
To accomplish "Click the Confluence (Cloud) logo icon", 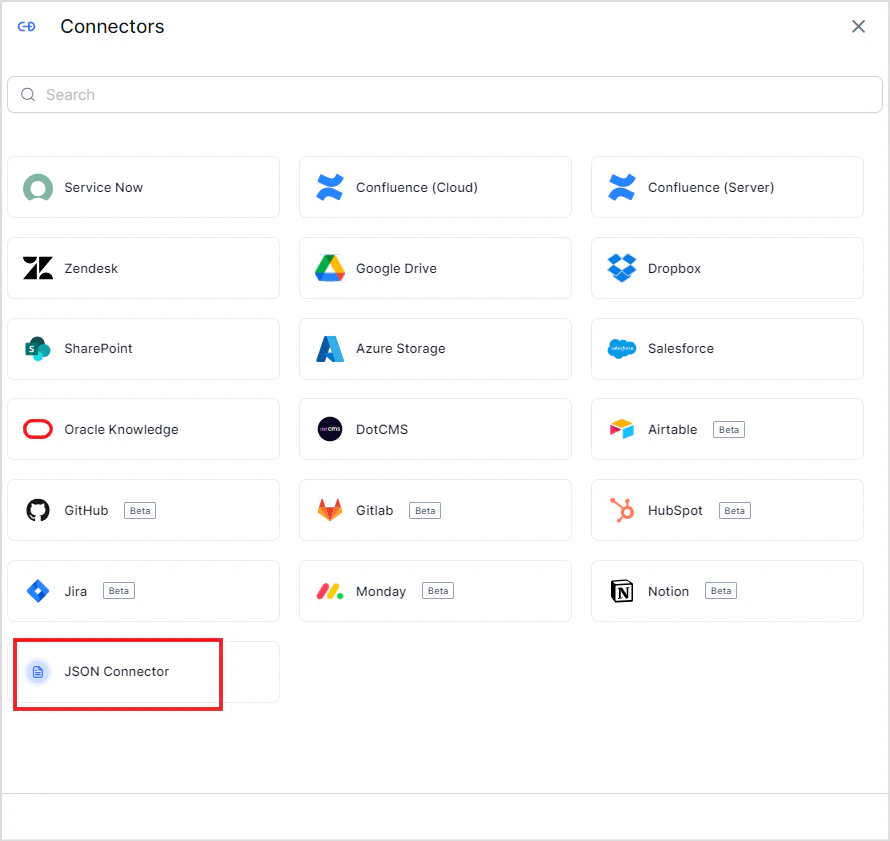I will pos(330,187).
